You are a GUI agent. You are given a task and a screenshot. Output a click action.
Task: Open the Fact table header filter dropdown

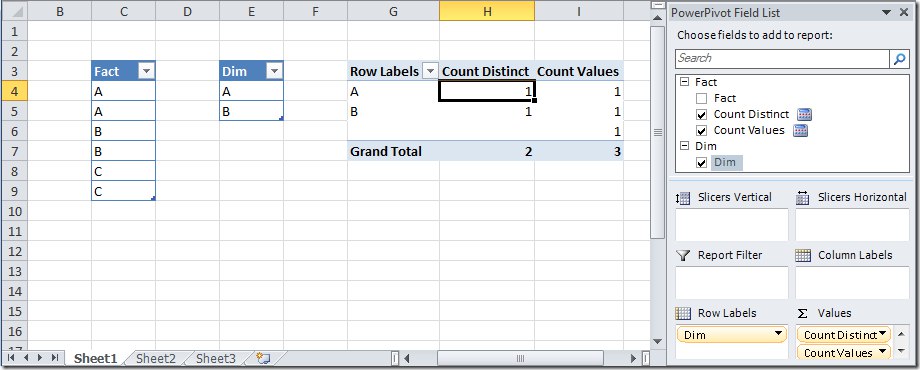pos(146,72)
